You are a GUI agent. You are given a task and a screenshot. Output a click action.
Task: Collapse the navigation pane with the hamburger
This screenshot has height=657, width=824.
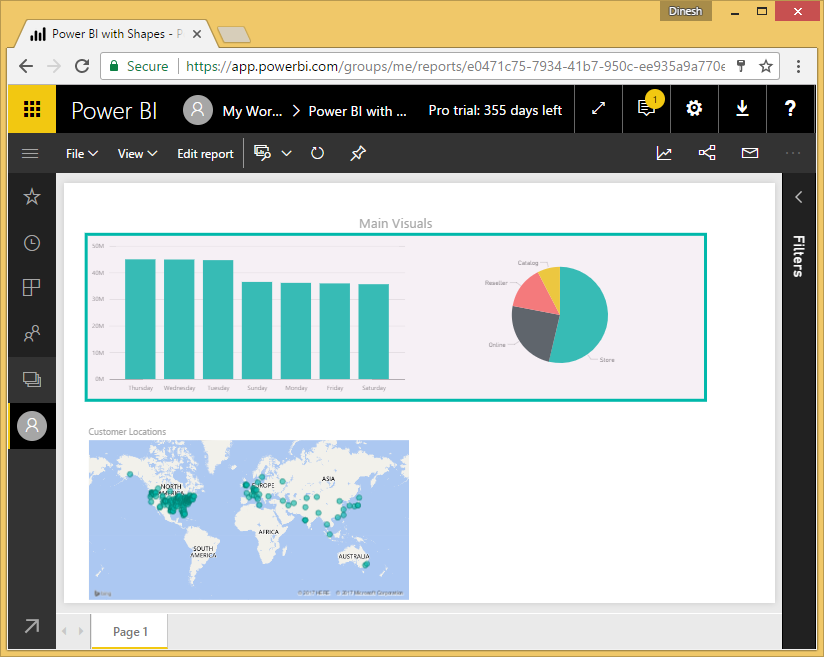[30, 153]
